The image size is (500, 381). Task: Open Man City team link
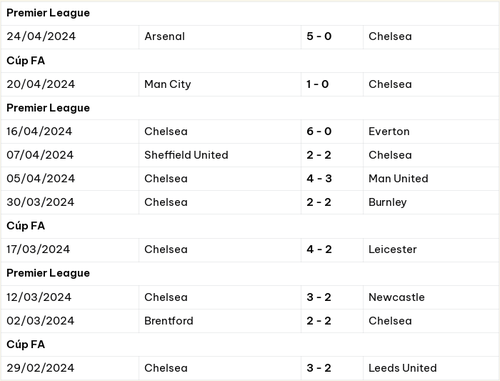(x=168, y=84)
